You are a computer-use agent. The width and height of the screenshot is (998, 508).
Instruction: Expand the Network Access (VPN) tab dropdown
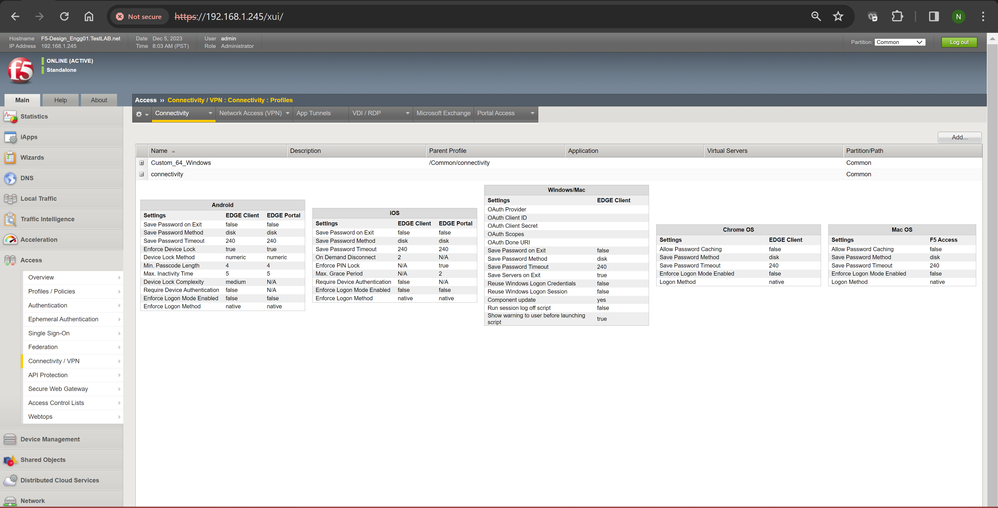[x=287, y=114]
